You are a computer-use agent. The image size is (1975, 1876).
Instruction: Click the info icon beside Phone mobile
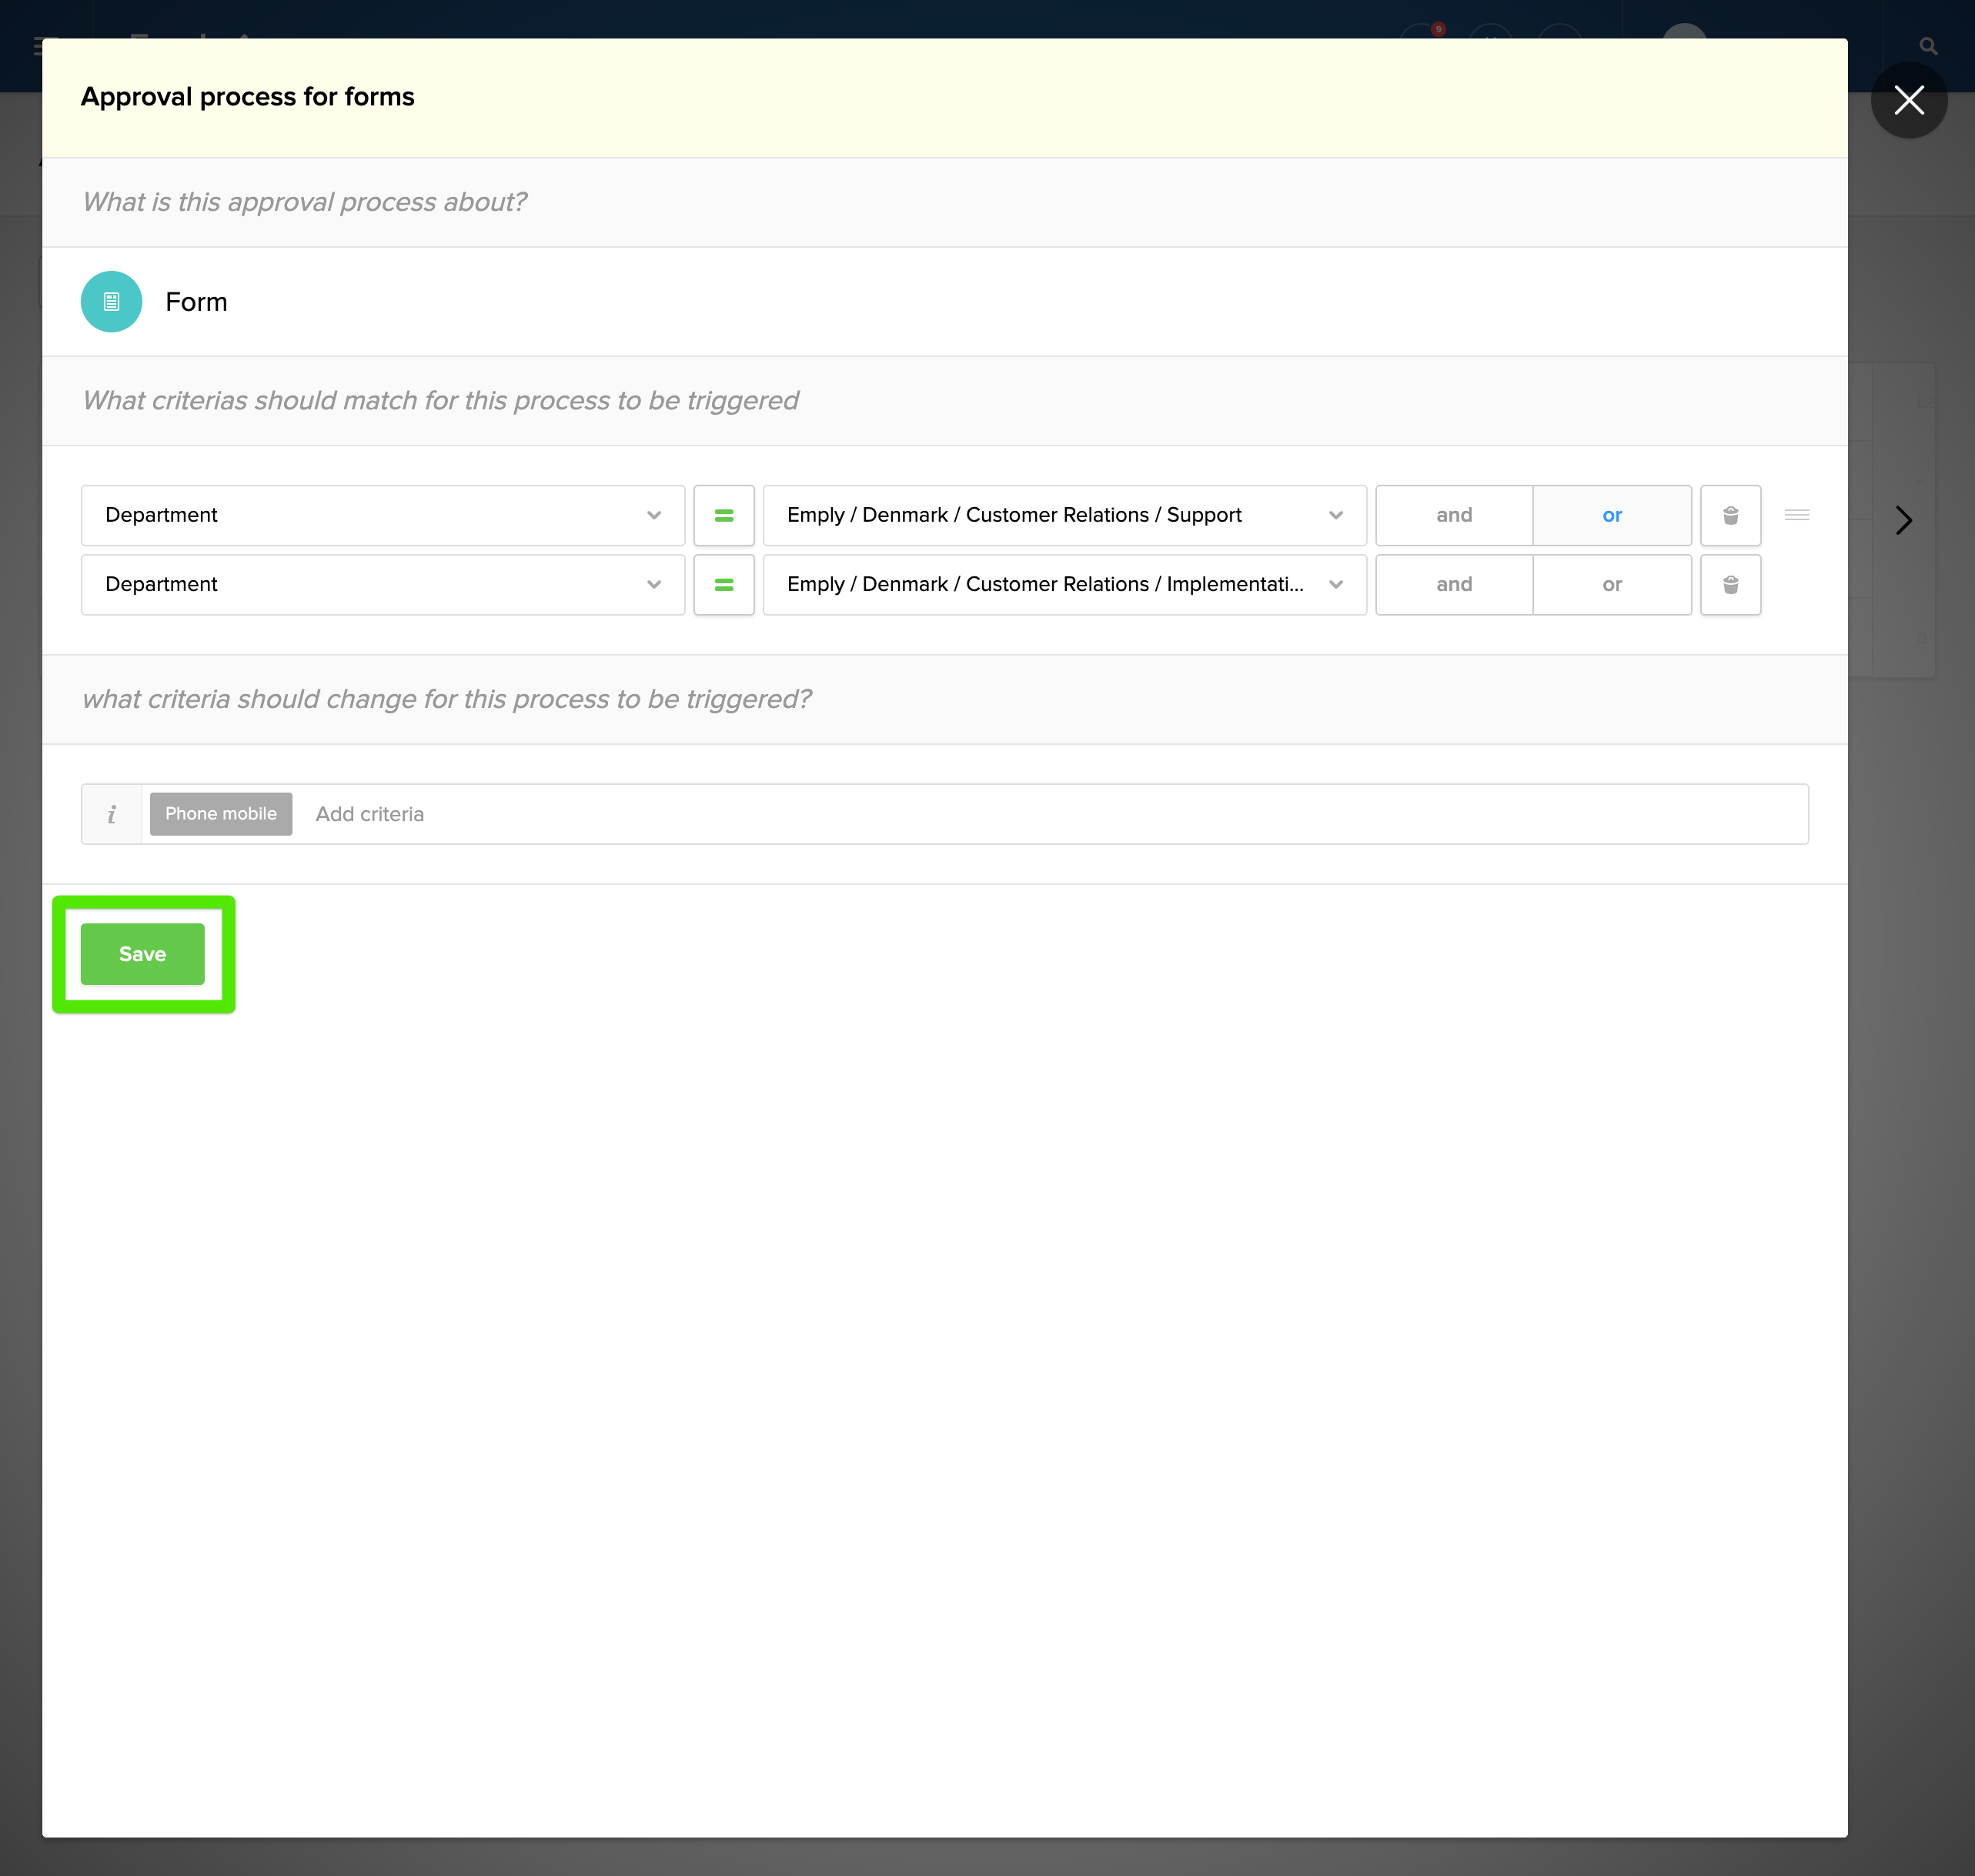tap(111, 814)
